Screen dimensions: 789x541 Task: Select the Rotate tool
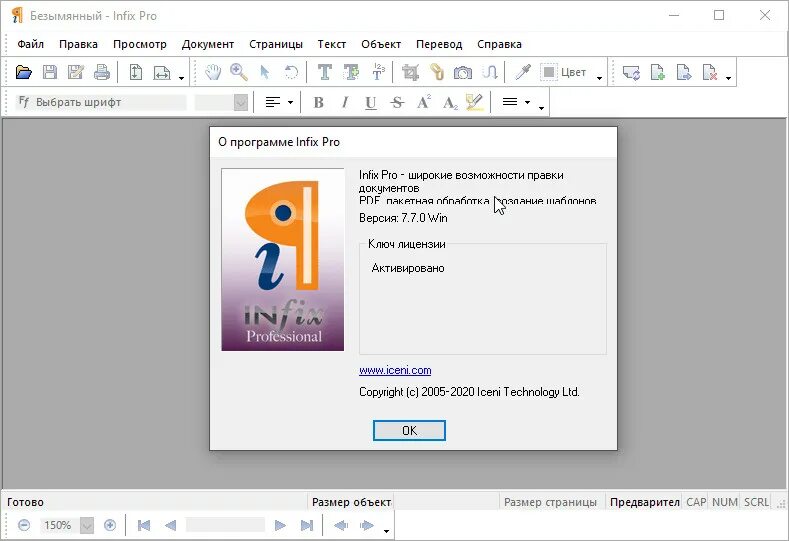tap(291, 72)
